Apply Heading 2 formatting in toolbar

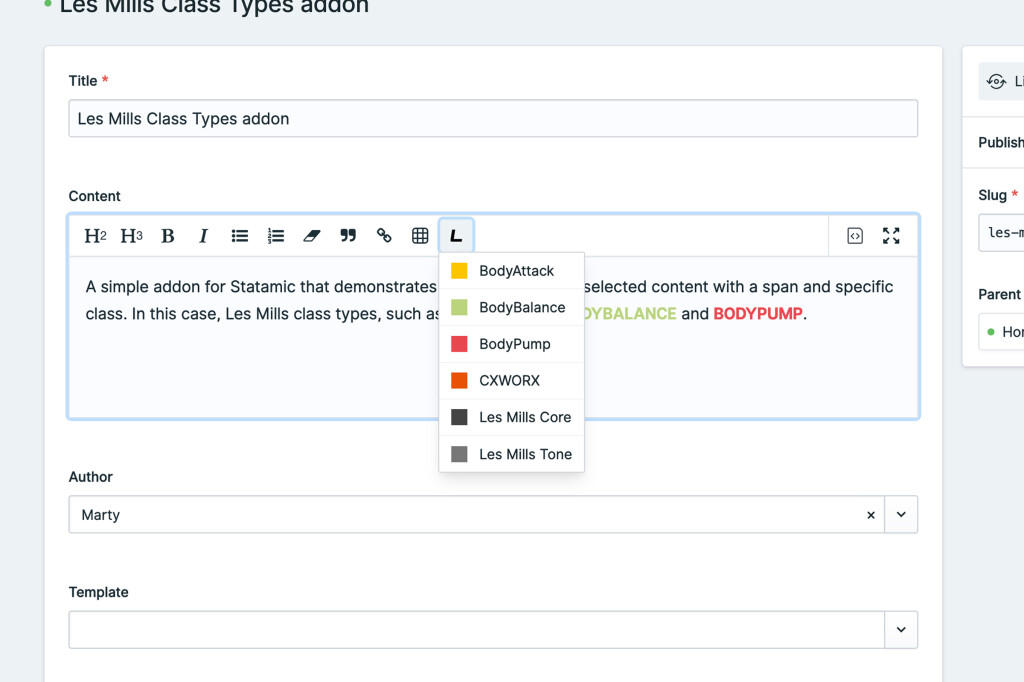[95, 236]
